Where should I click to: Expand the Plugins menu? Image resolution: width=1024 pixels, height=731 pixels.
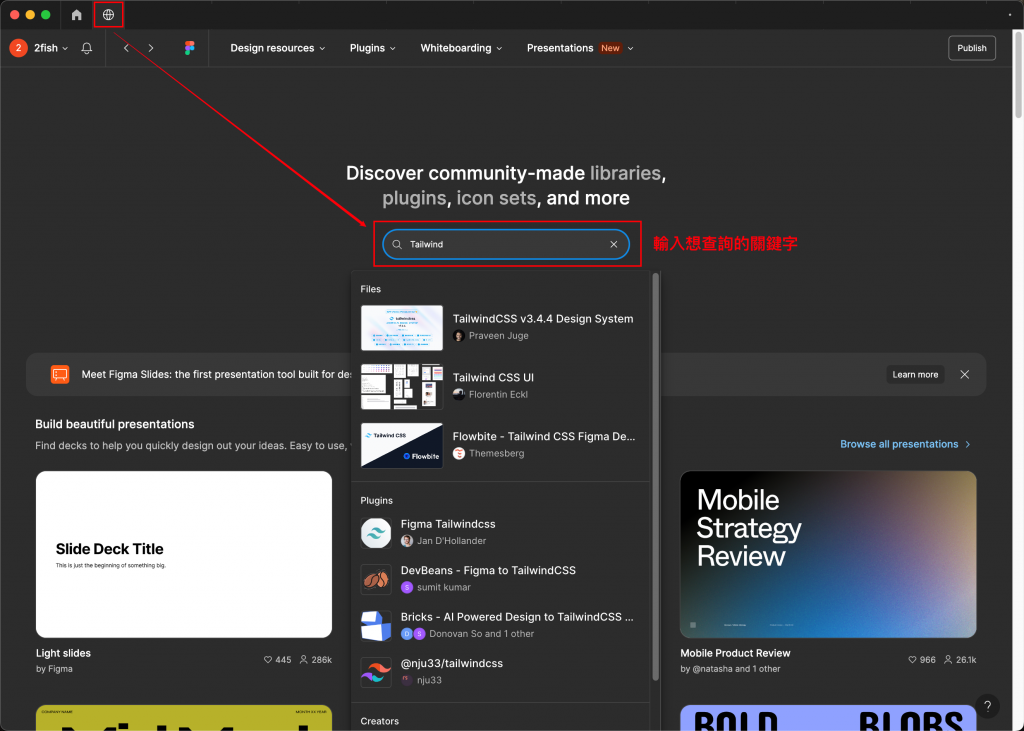372,48
